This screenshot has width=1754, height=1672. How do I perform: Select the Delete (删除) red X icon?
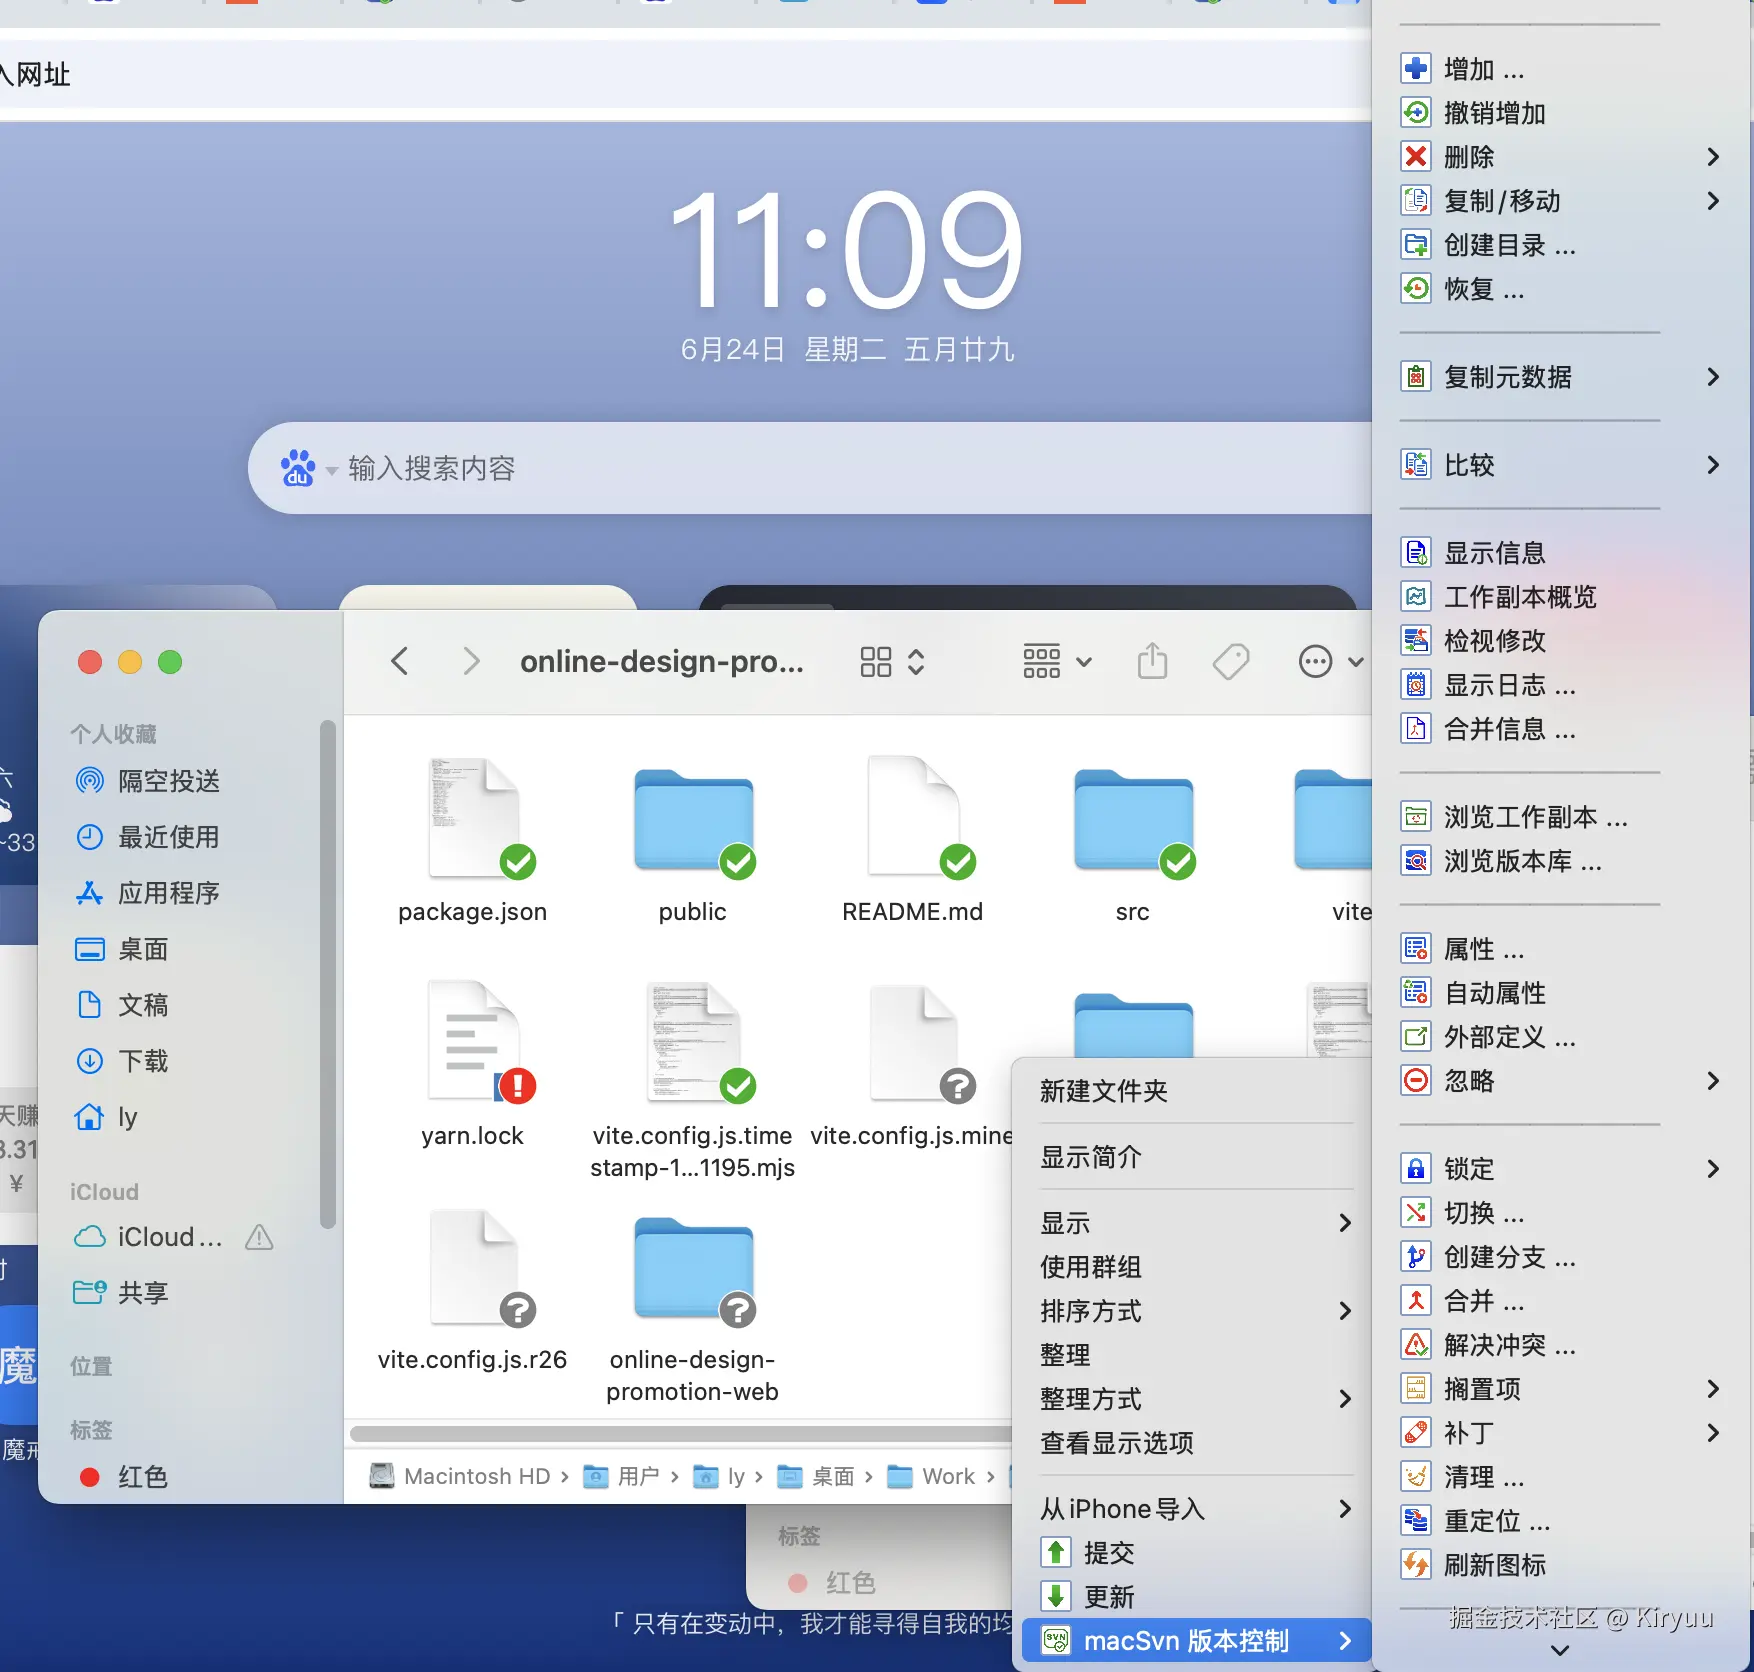[x=1416, y=157]
